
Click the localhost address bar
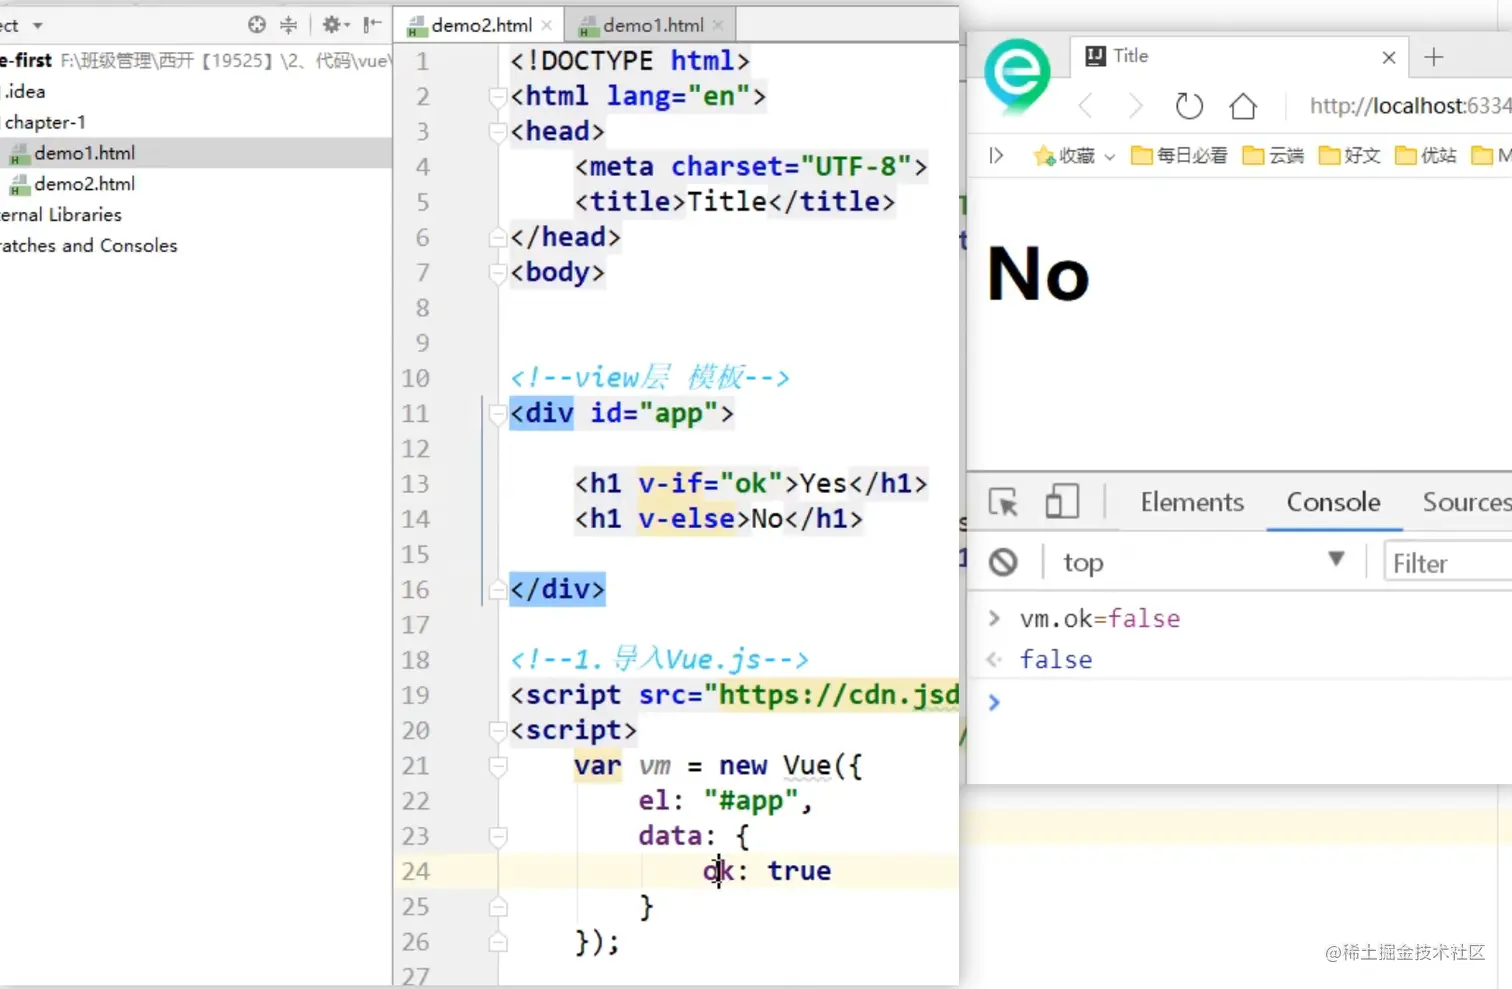pos(1410,105)
